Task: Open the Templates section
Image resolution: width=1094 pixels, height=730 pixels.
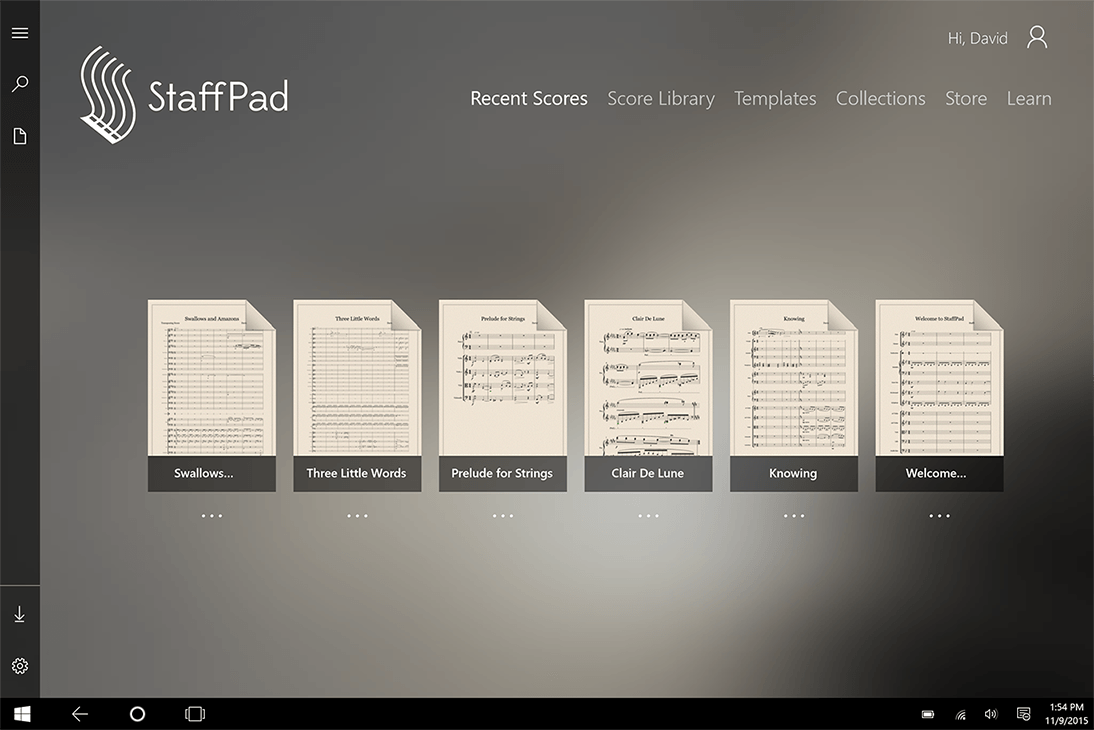Action: pos(775,98)
